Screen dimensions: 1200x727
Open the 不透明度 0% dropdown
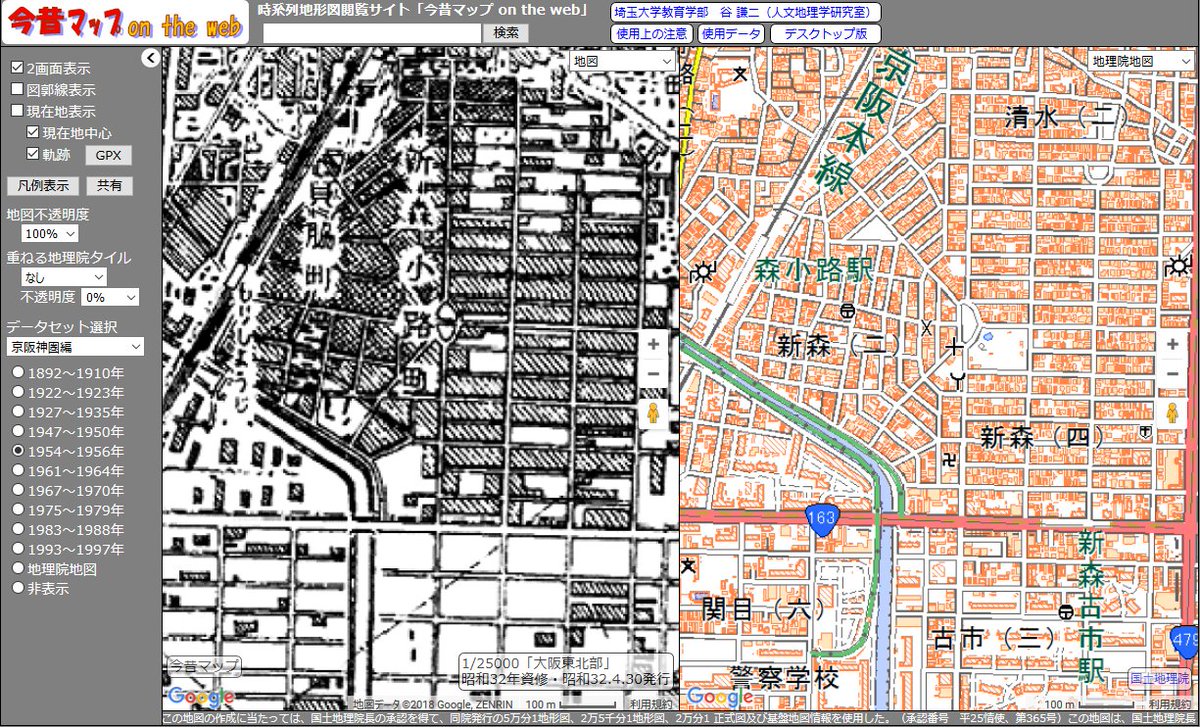[111, 297]
